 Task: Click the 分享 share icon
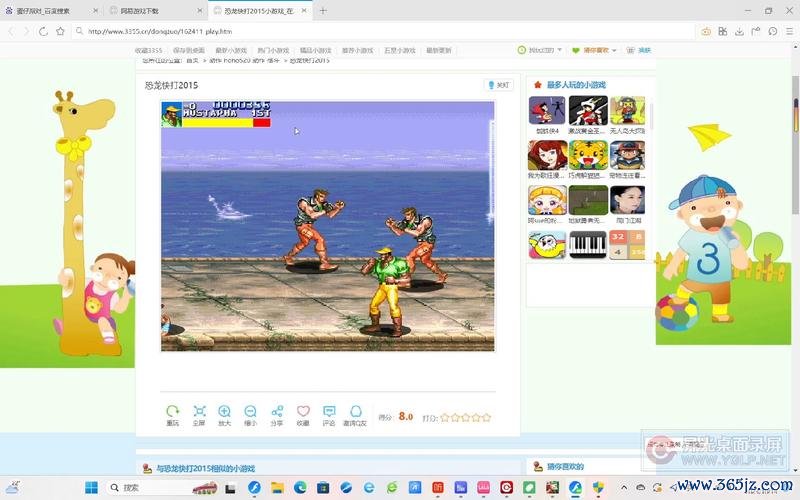pyautogui.click(x=277, y=412)
